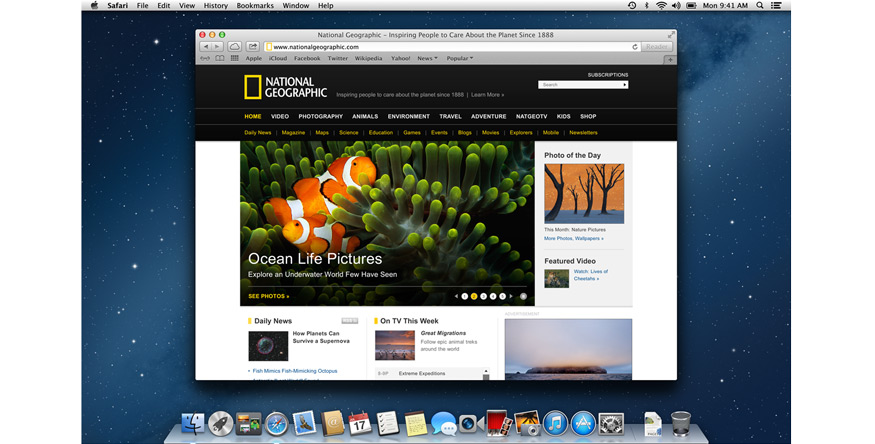The width and height of the screenshot is (875, 444).
Task: Open the Reading List glasses icon
Action: click(204, 58)
